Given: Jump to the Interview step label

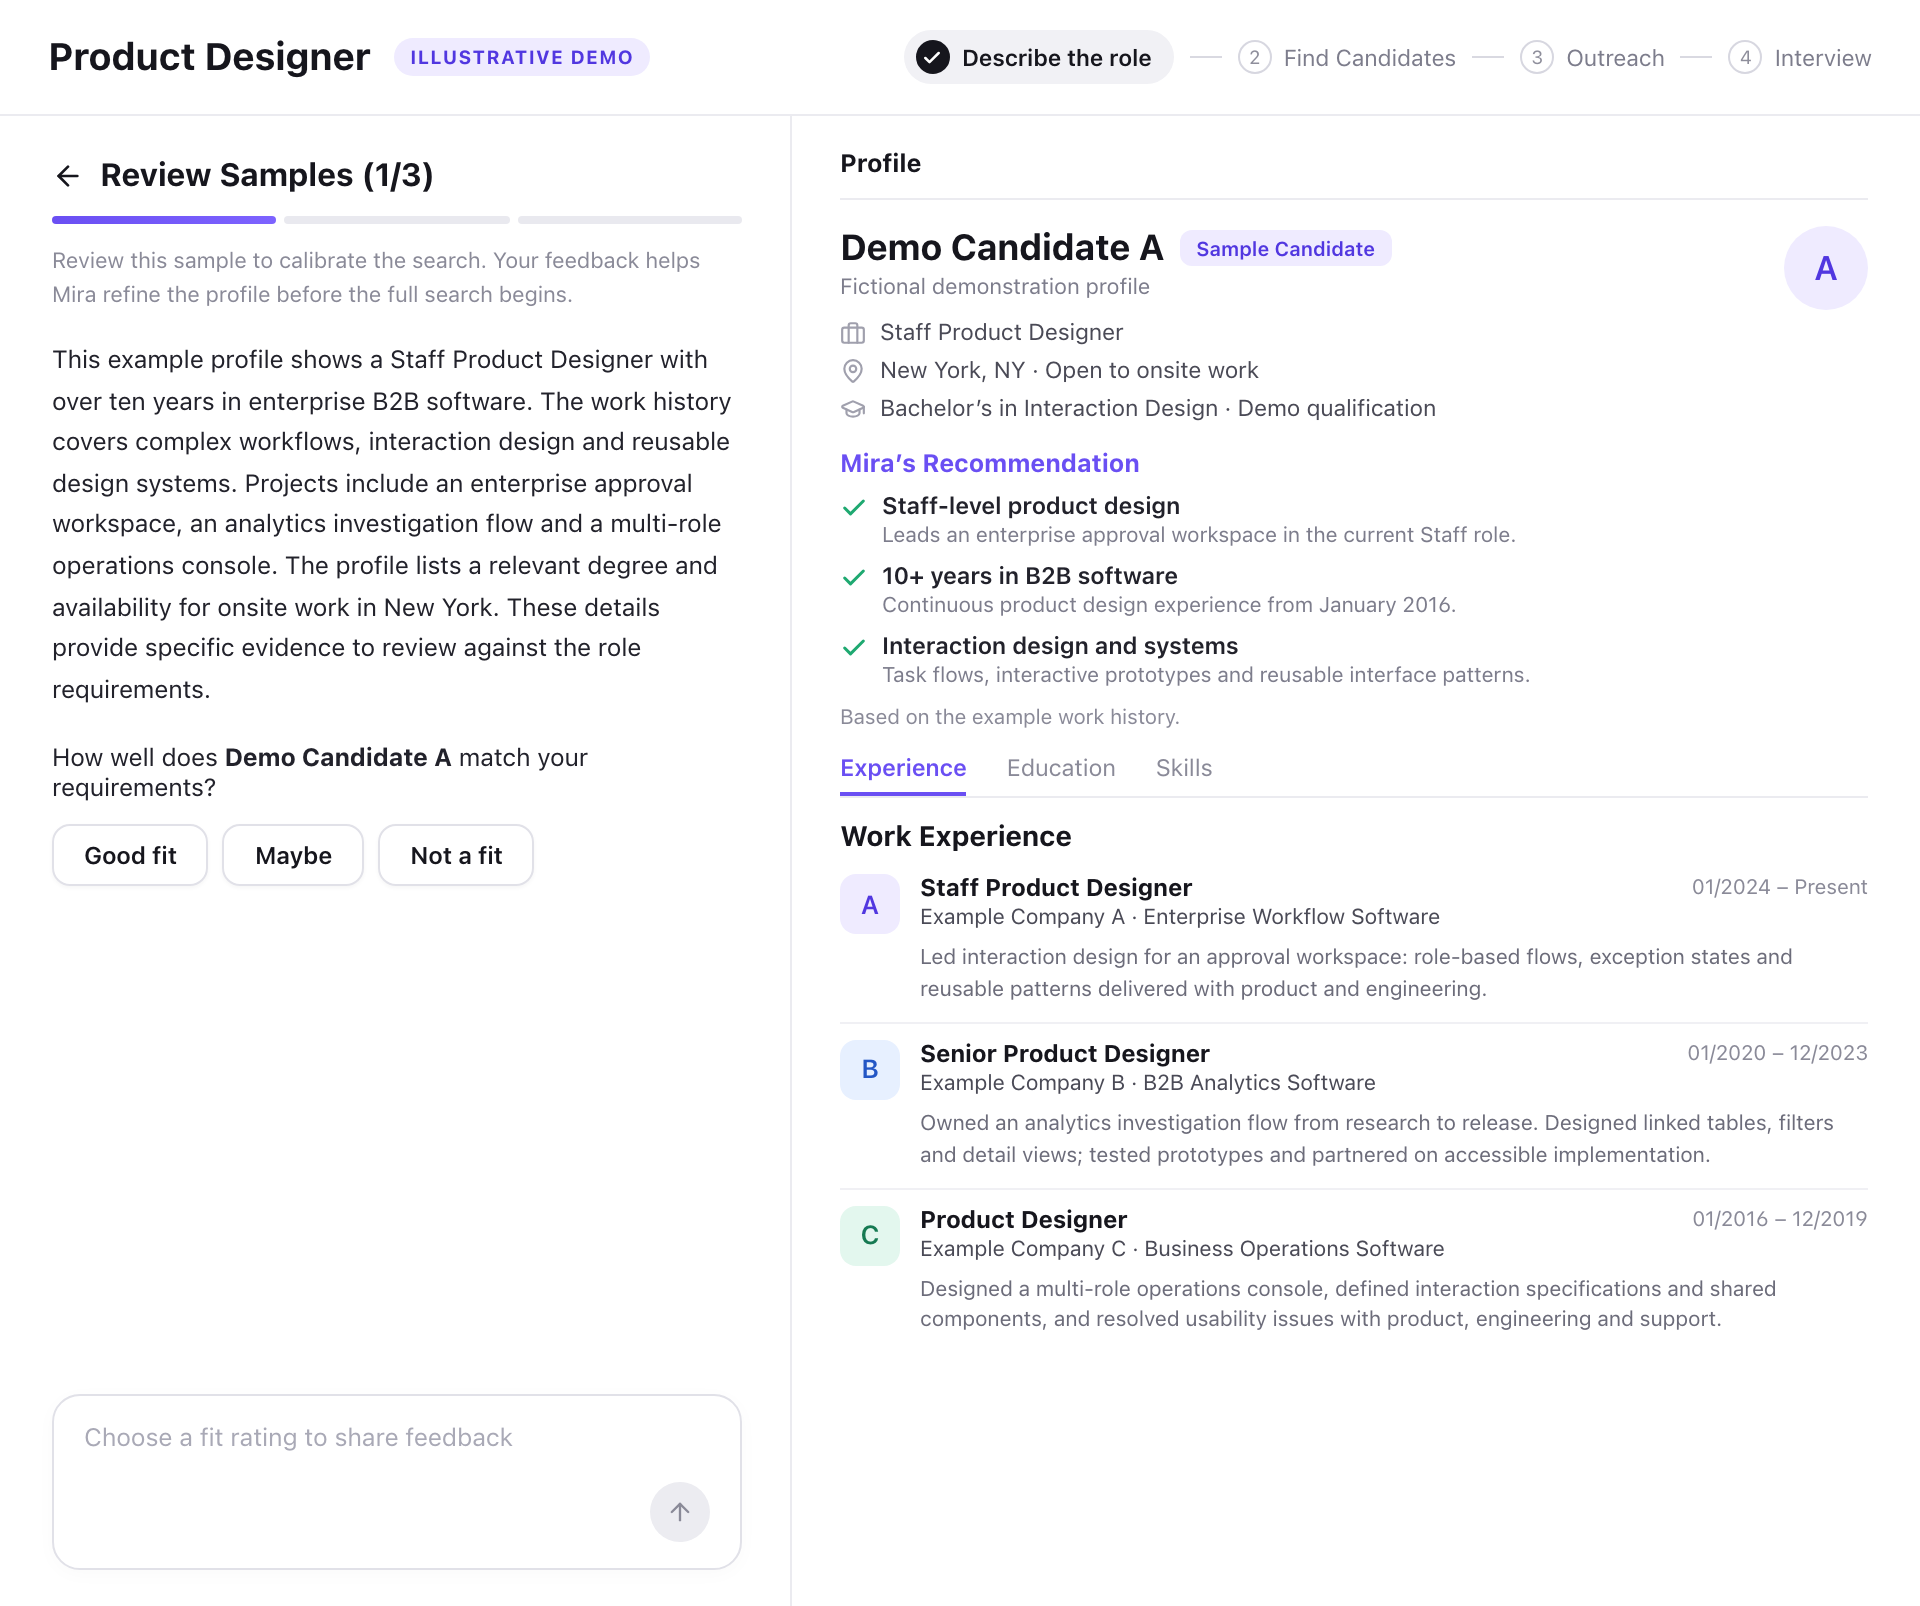Looking at the screenshot, I should 1822,58.
